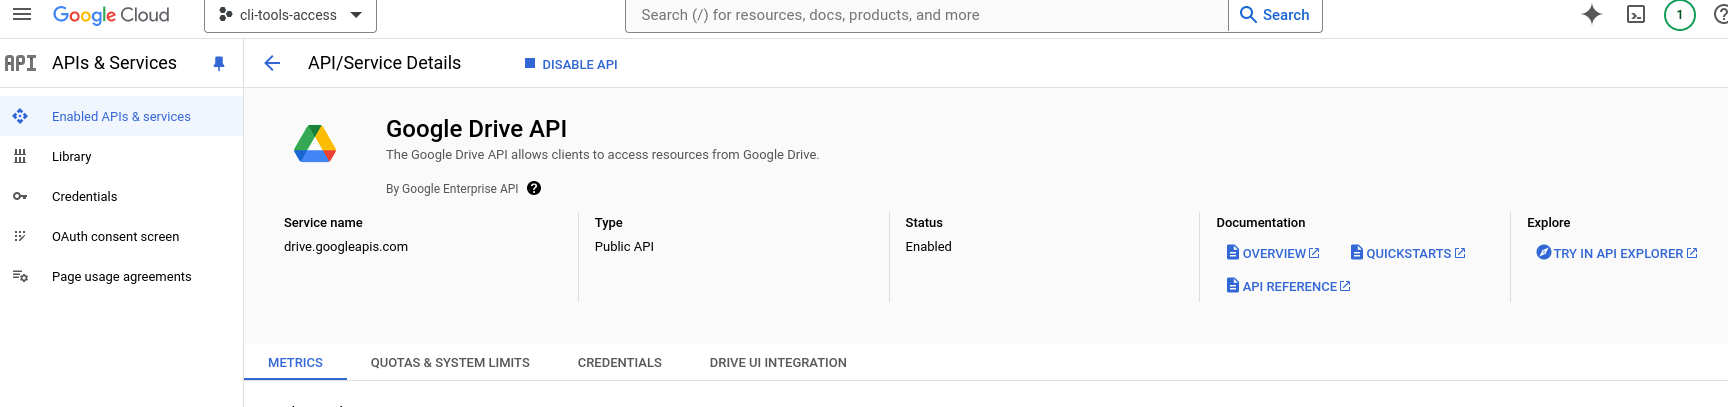
Task: Click the help icon beside Google Enterprise API
Action: 534,189
